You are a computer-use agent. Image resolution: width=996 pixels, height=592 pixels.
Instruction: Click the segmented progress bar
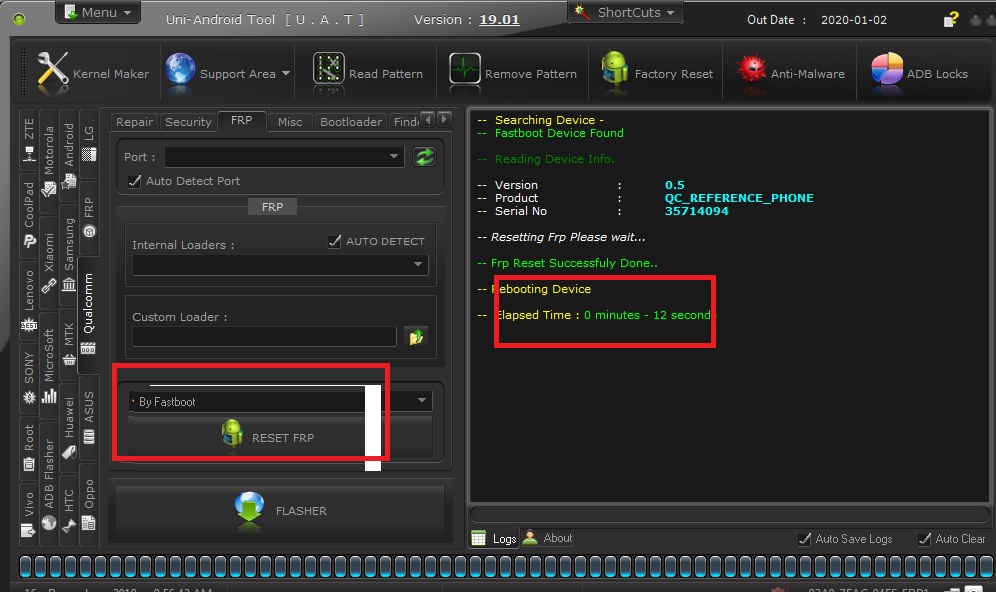coord(506,566)
